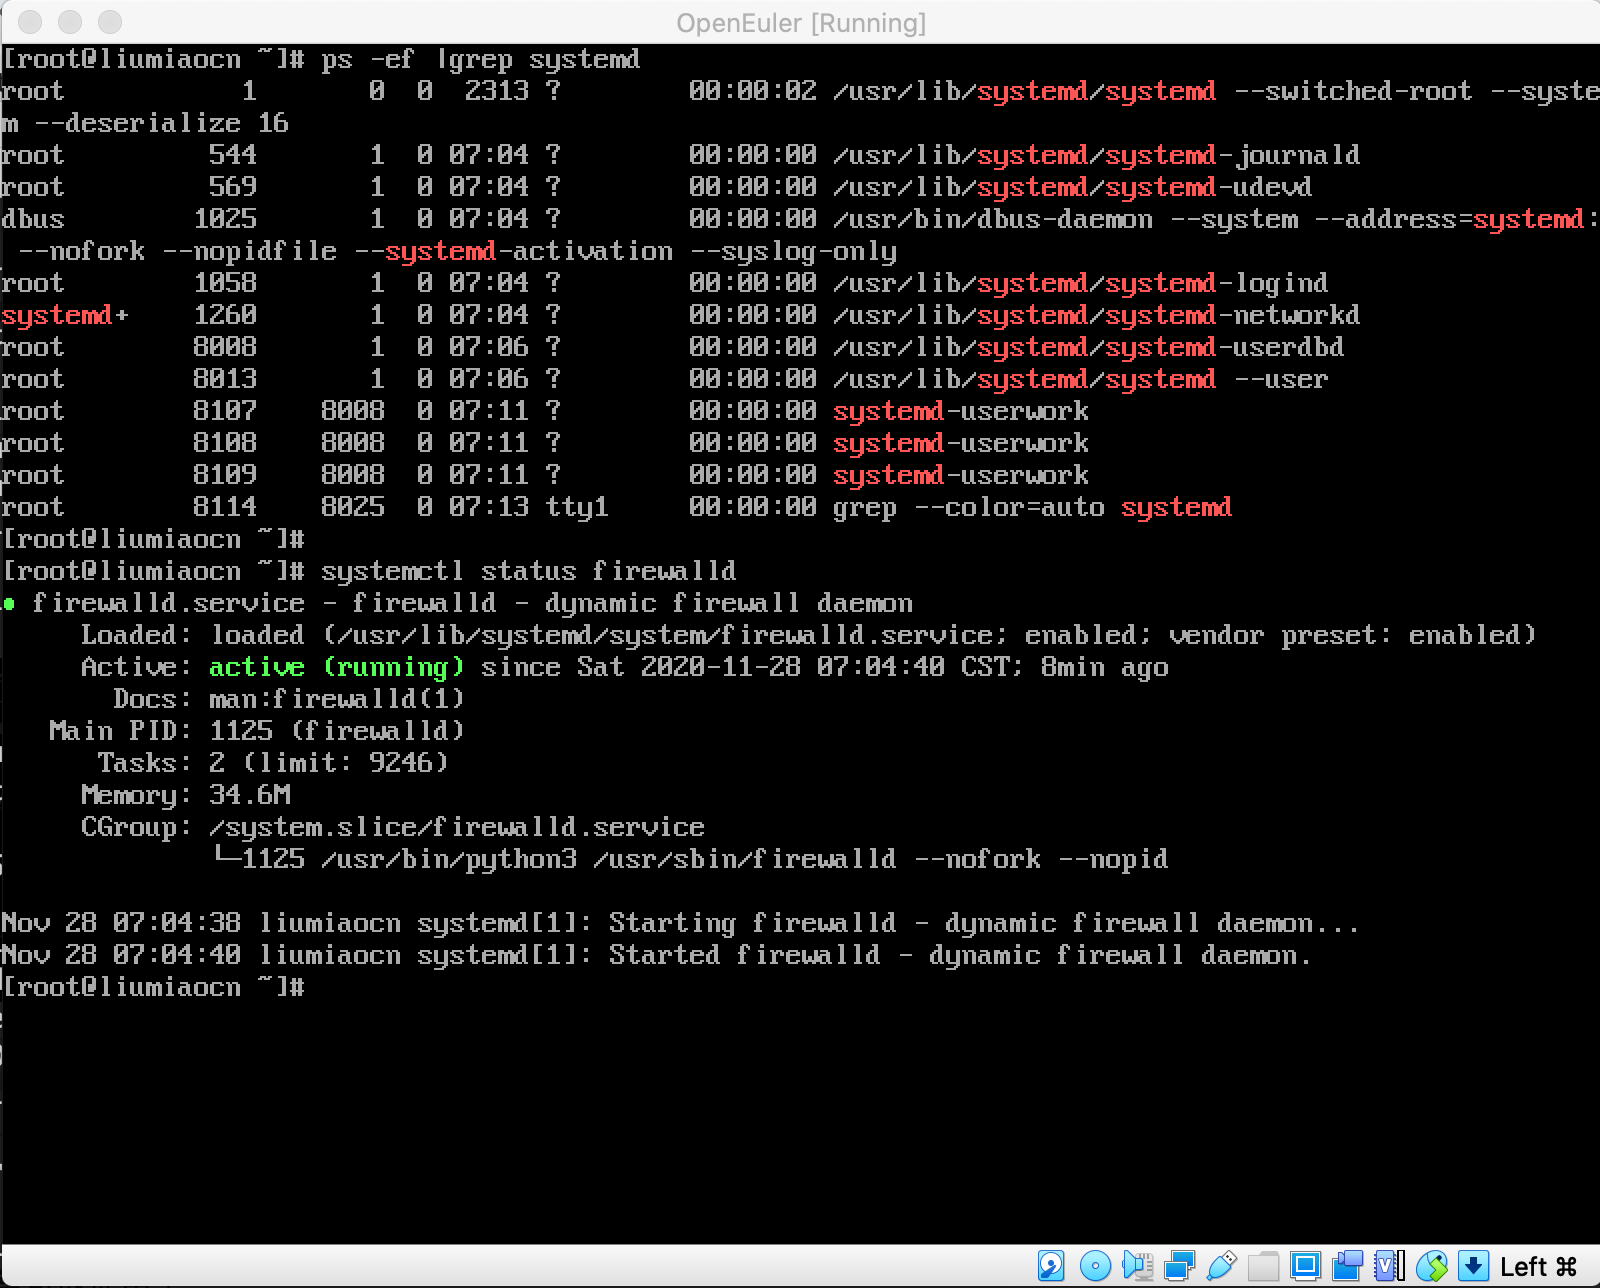
Task: Click the systemd-udevd process path
Action: 1073,187
